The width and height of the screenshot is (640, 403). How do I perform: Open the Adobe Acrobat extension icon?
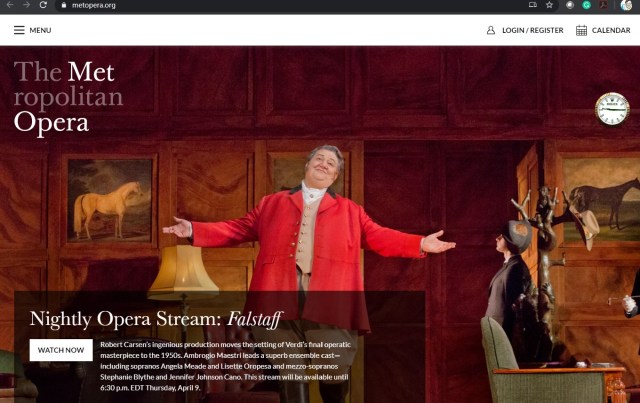pyautogui.click(x=603, y=5)
